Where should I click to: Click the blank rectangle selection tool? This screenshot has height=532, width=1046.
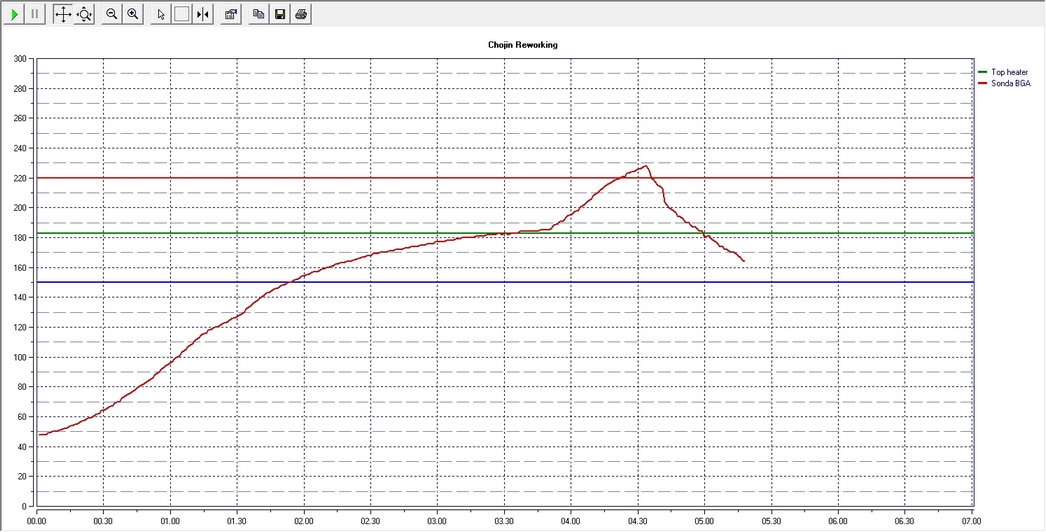[x=182, y=15]
